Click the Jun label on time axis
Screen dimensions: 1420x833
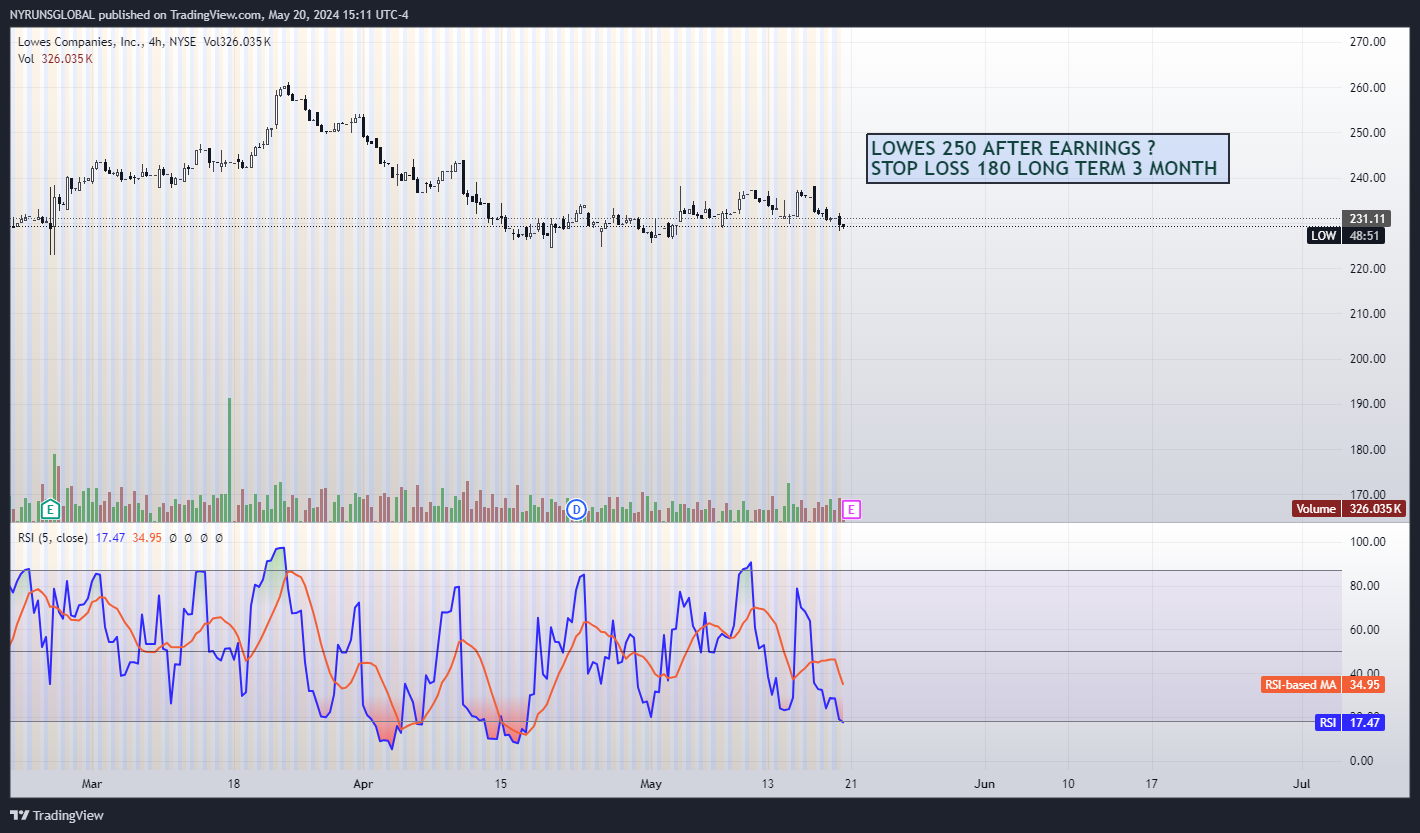pyautogui.click(x=986, y=783)
